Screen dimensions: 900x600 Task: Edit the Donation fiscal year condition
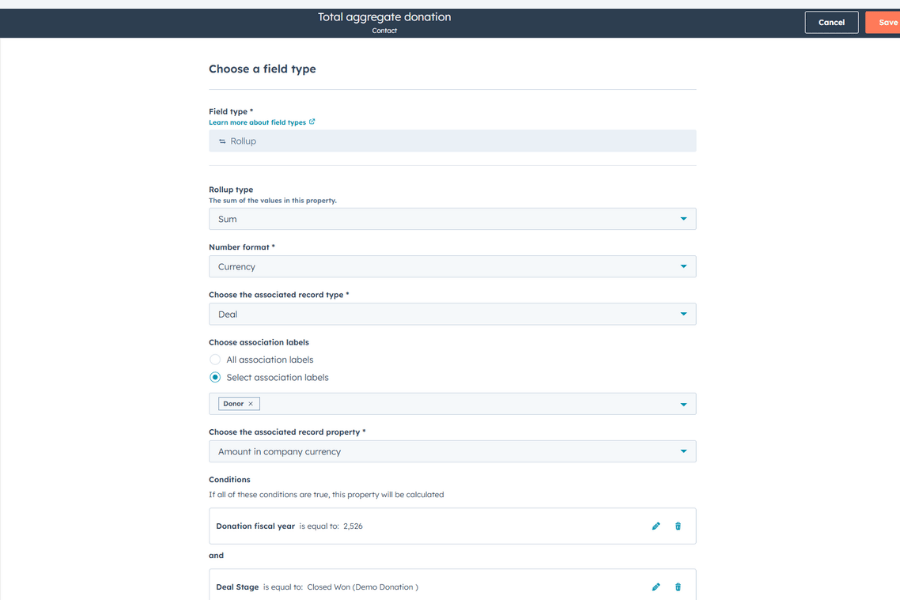656,526
